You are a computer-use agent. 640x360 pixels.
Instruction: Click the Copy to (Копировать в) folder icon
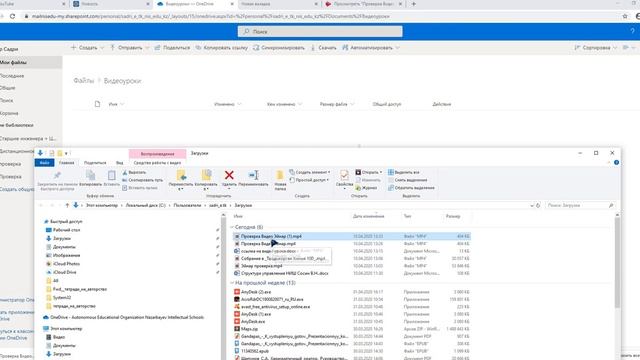[x=206, y=176]
